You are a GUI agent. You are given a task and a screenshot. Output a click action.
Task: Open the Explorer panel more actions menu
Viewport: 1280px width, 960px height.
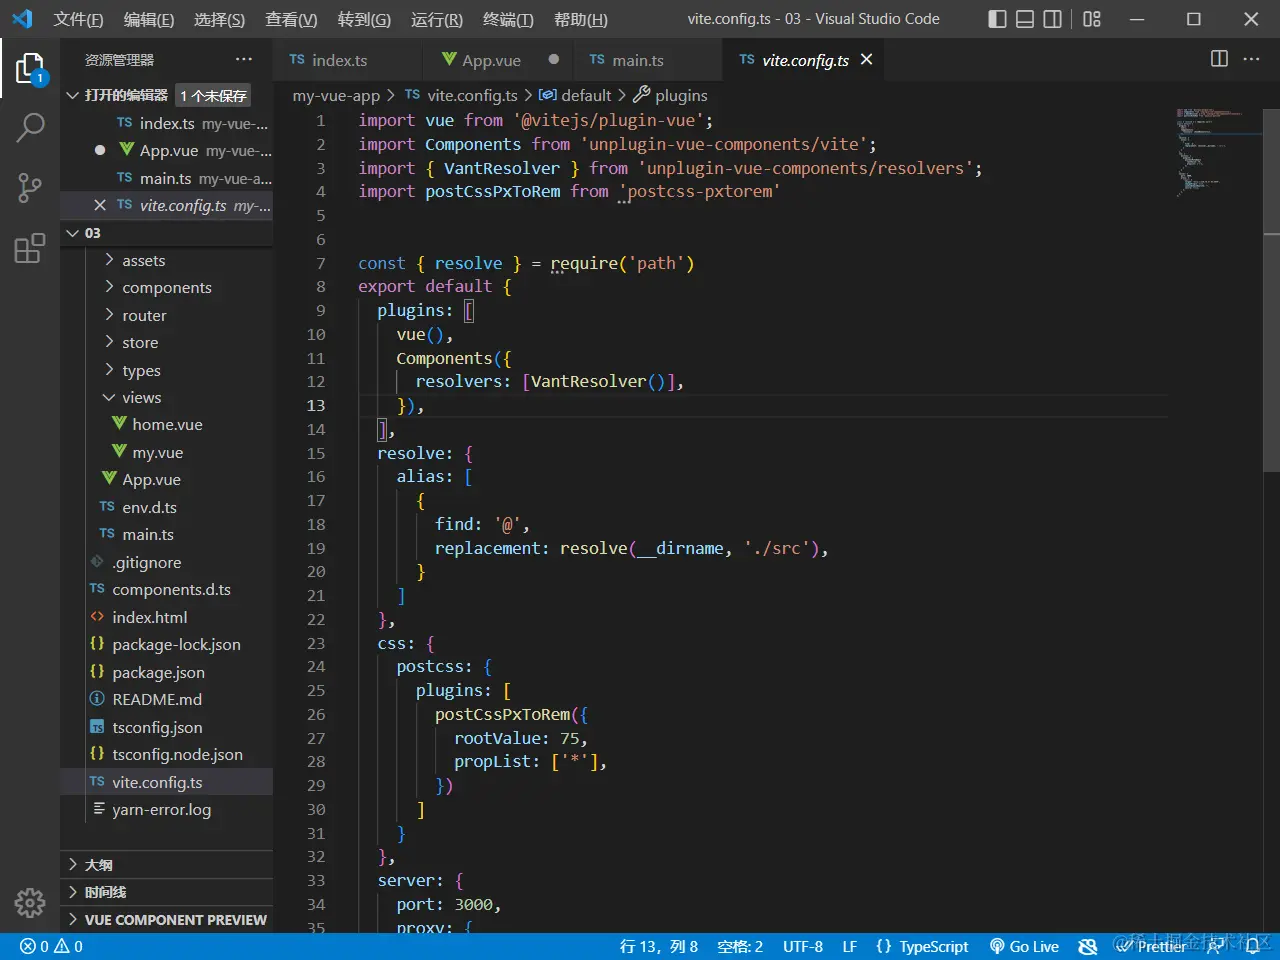(244, 60)
